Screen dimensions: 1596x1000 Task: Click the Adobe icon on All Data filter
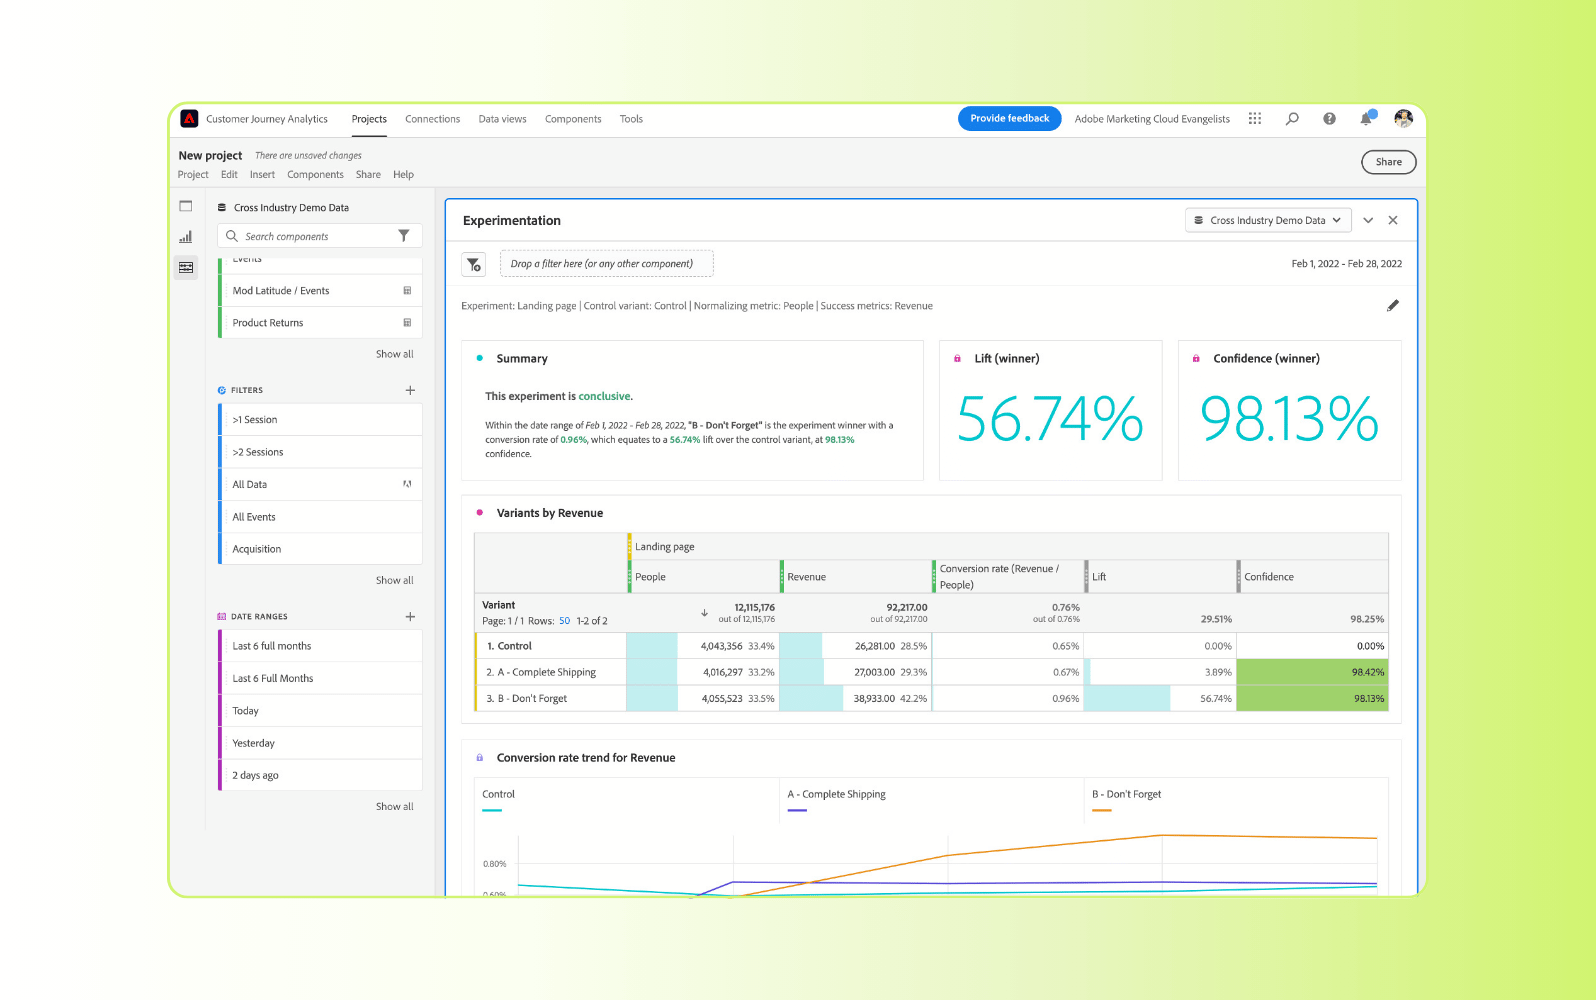tap(407, 484)
